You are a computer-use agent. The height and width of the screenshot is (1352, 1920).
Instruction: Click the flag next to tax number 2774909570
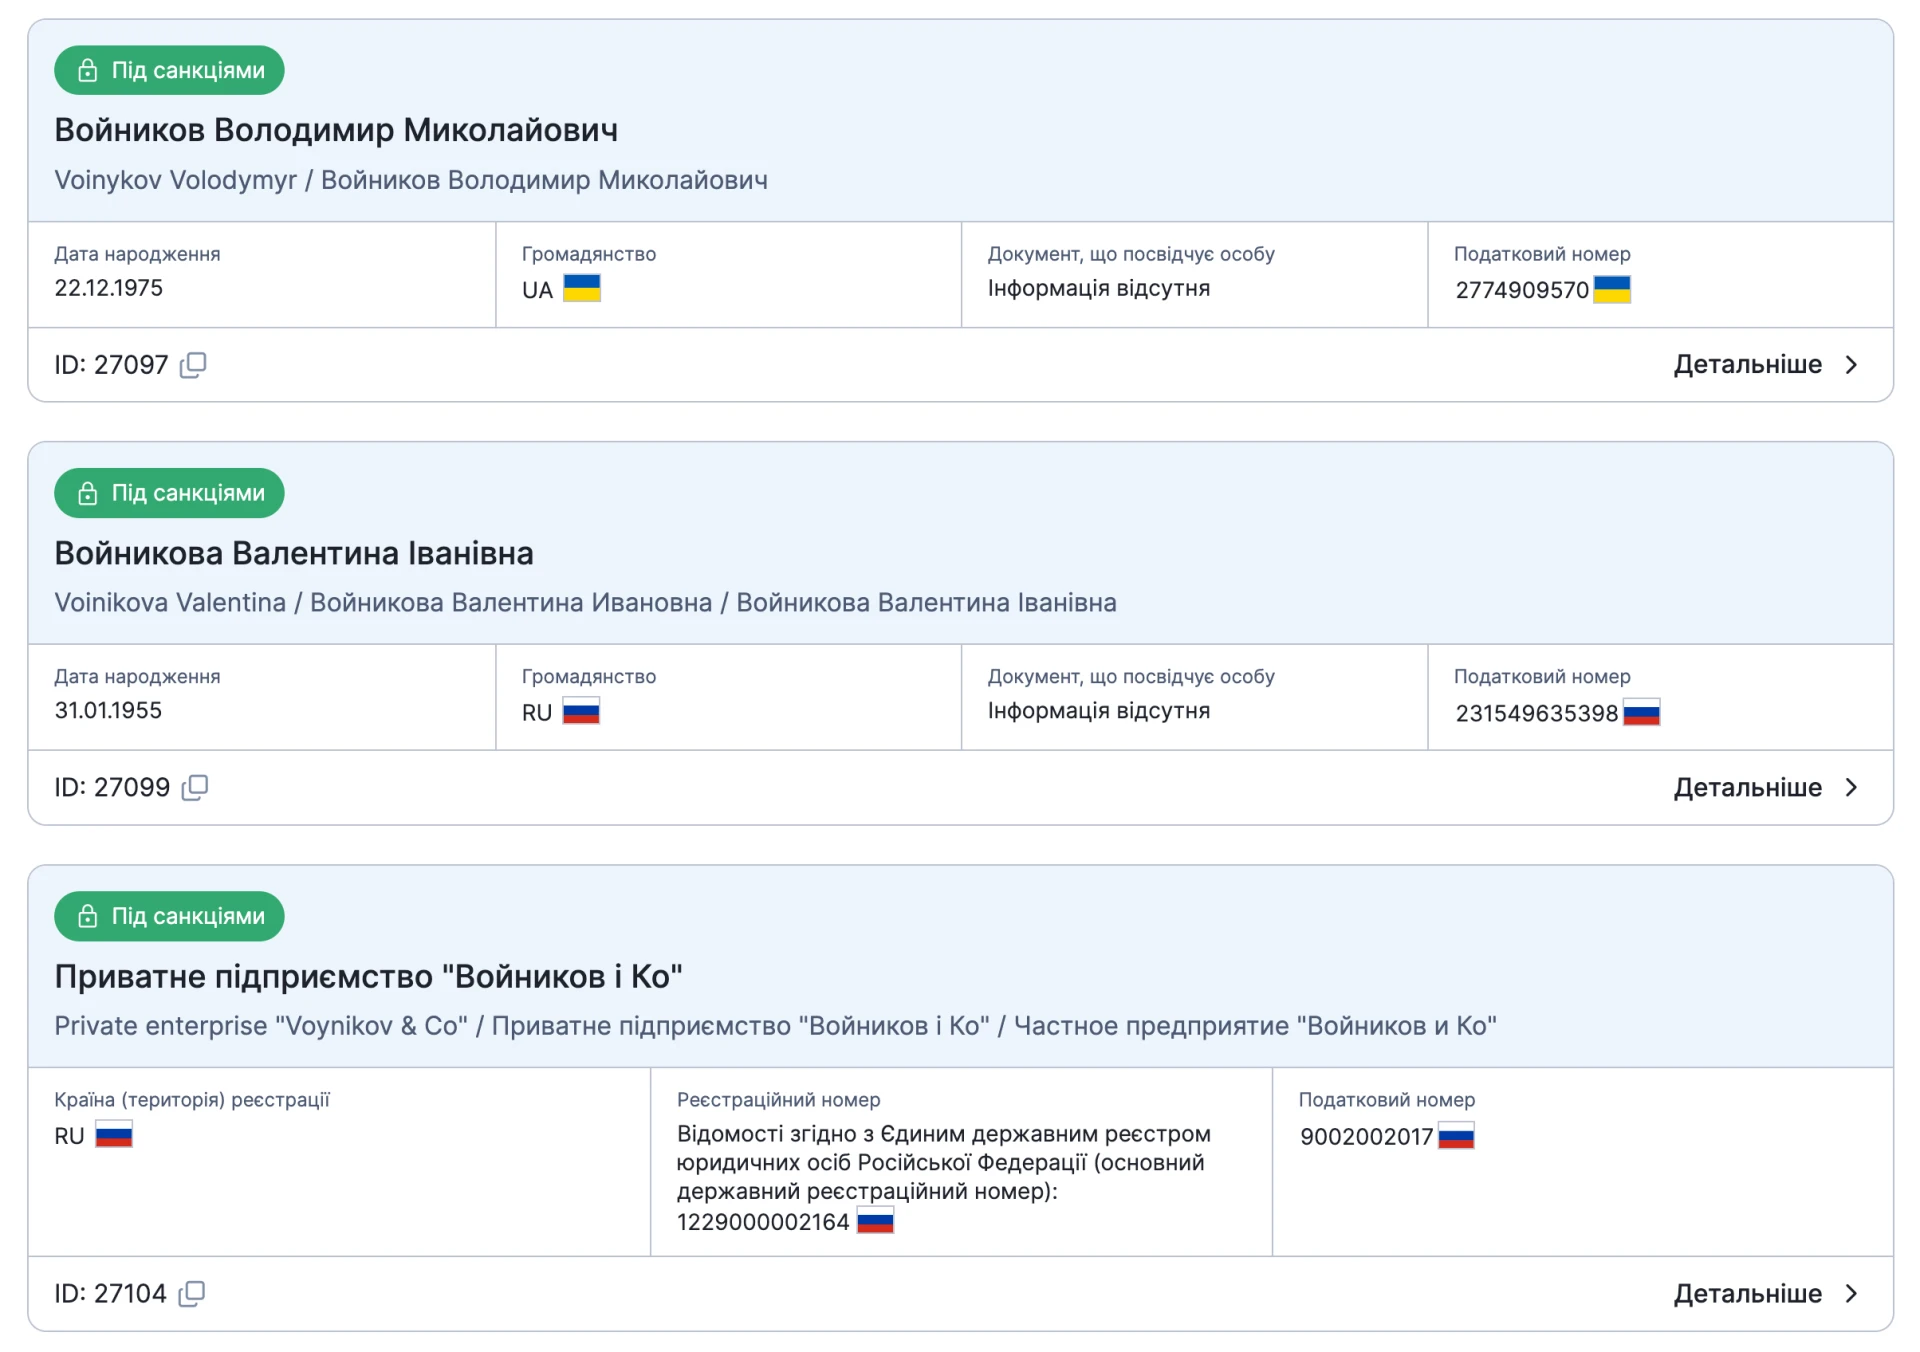(x=1611, y=290)
